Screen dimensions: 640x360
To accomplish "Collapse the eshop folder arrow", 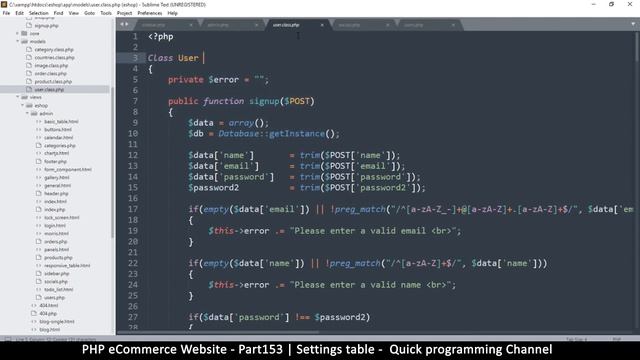I will pyautogui.click(x=22, y=105).
